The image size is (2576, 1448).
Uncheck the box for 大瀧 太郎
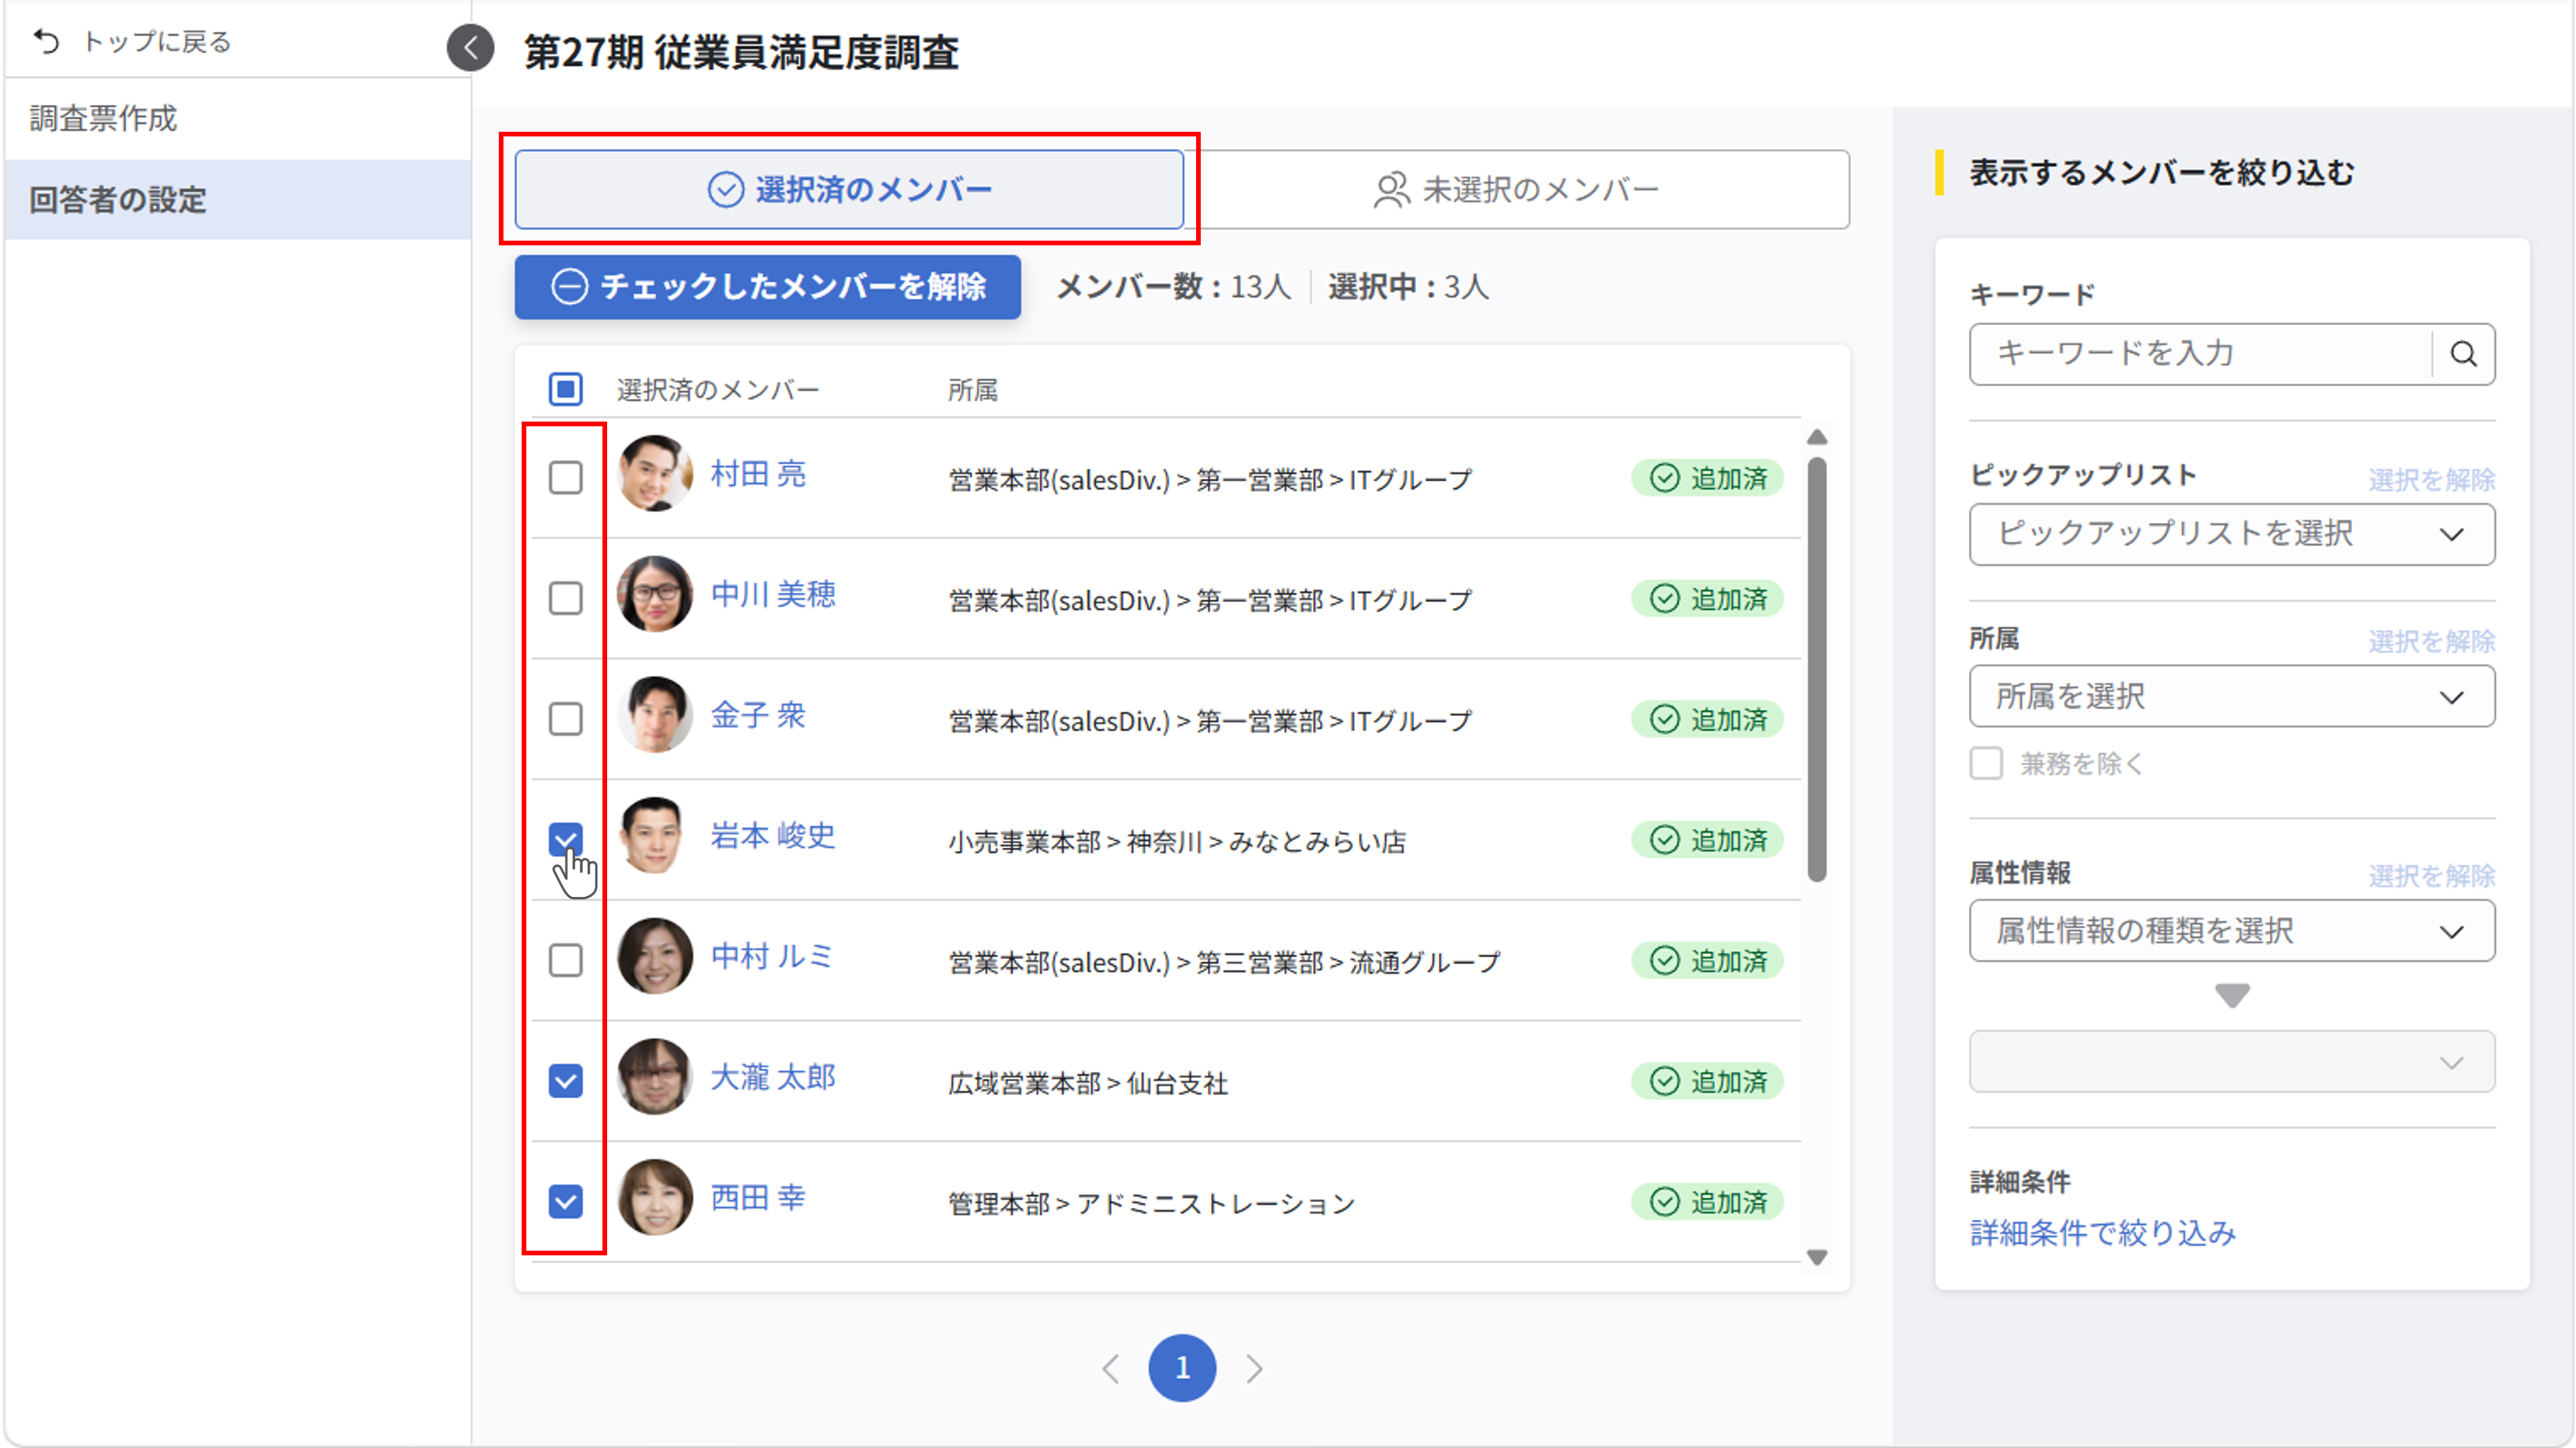point(566,1081)
